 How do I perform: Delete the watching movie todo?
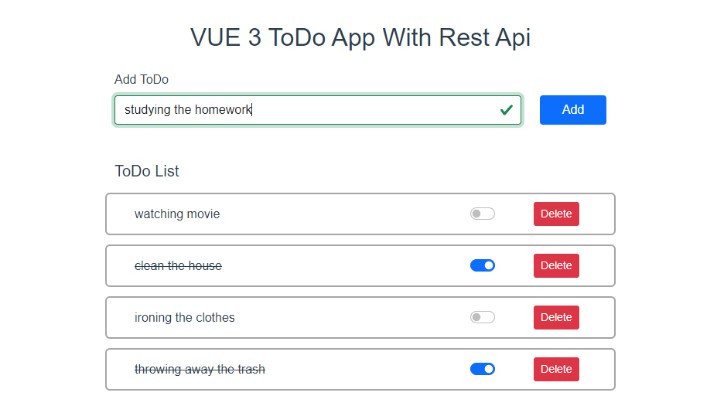pos(556,214)
